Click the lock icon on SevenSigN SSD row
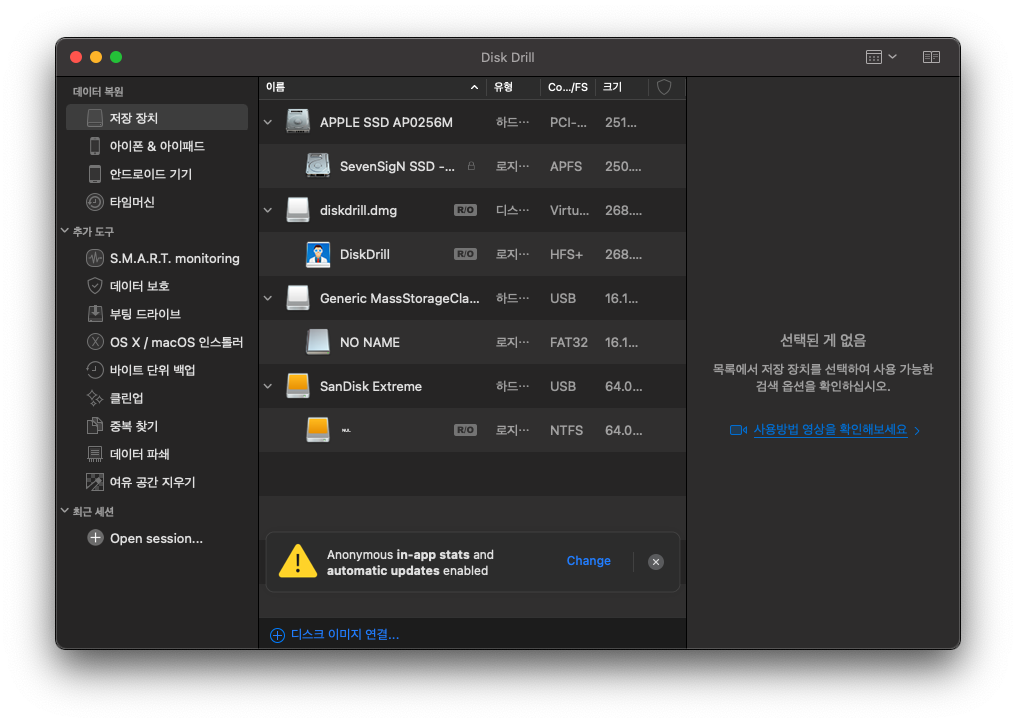Screen dimensions: 1016x723 pyautogui.click(x=471, y=166)
